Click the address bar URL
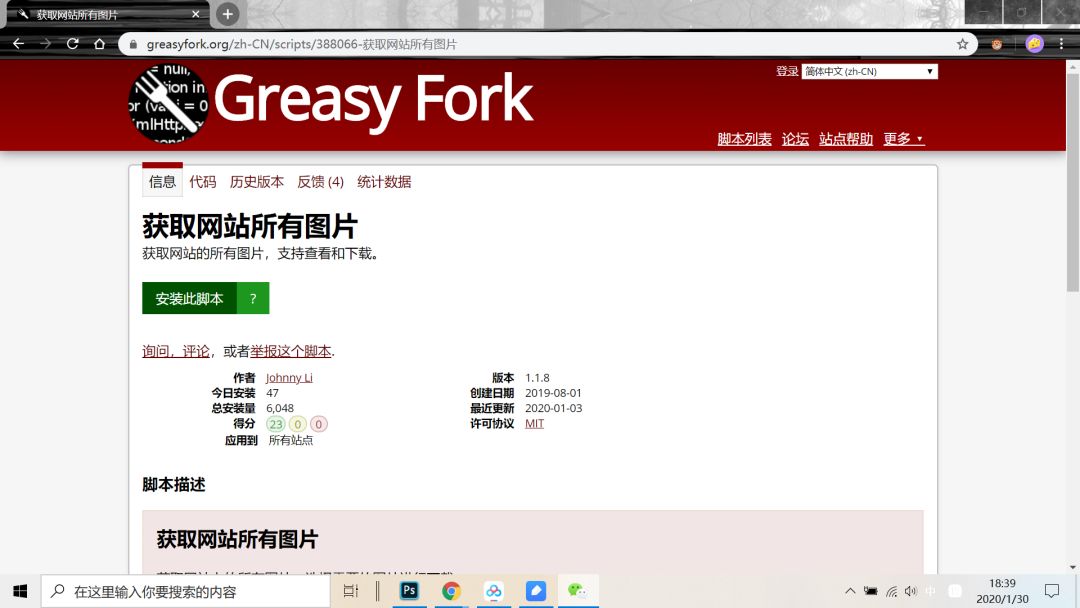Viewport: 1080px width, 608px height. (x=302, y=44)
